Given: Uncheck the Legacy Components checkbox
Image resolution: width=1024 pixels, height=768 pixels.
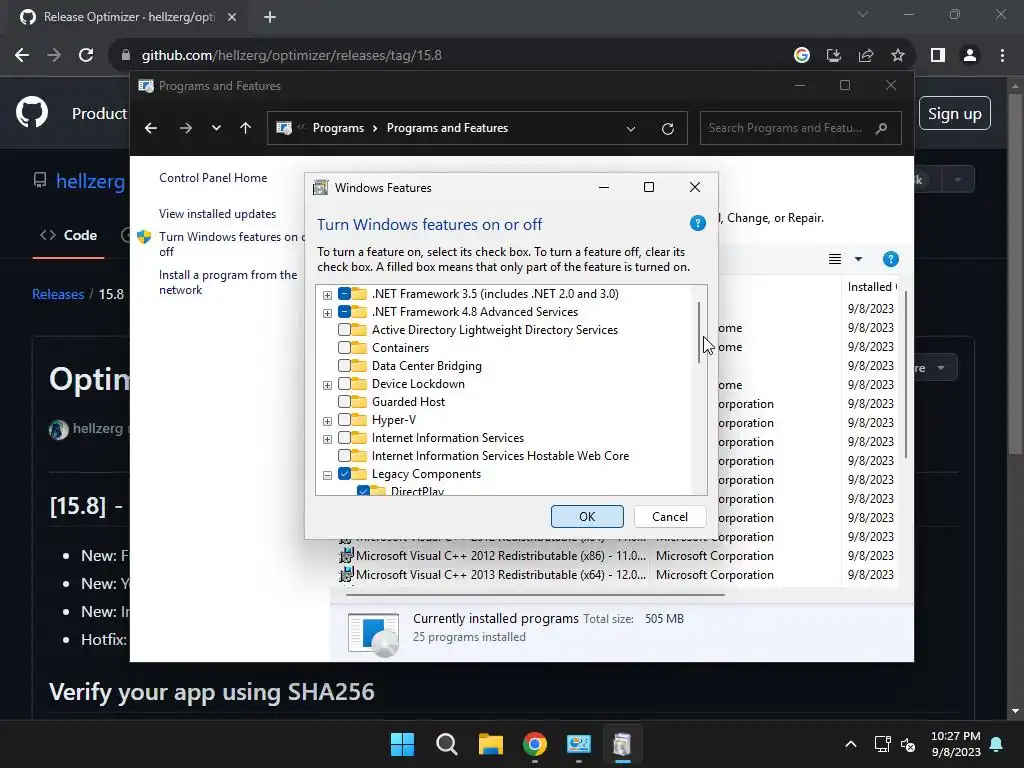Looking at the screenshot, I should (x=344, y=474).
